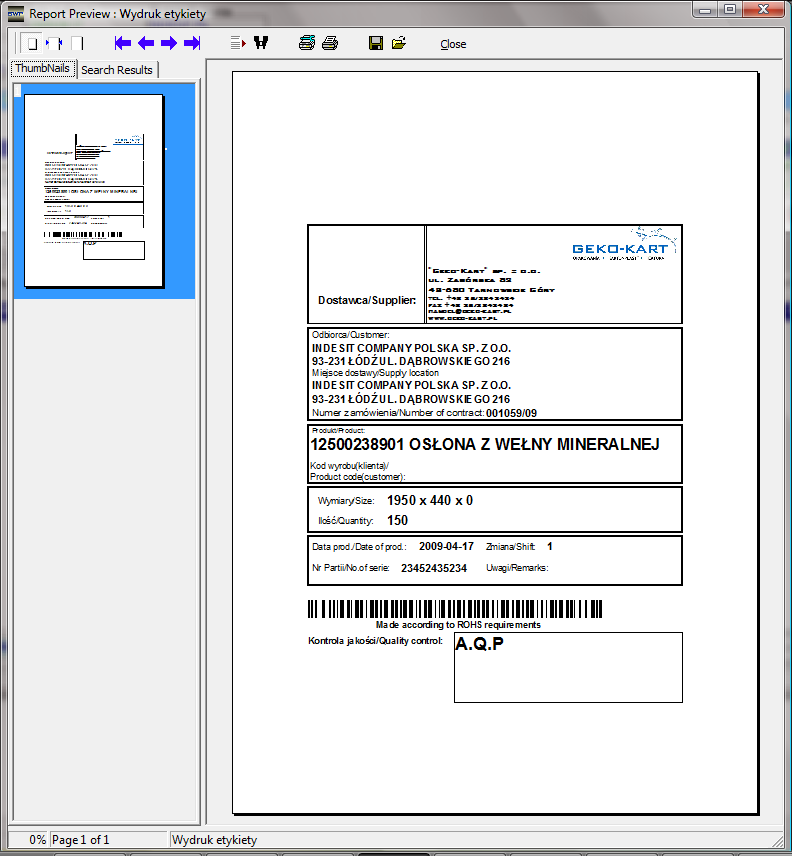
Task: Print the report using printer icon
Action: tap(330, 44)
